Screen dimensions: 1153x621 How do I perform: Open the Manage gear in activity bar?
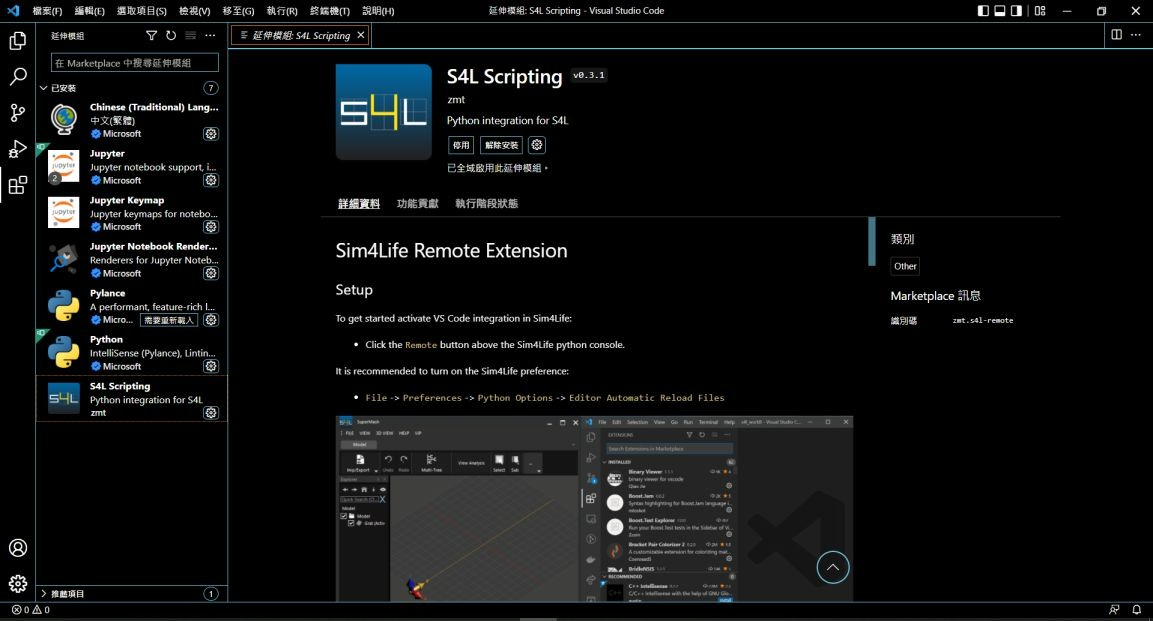[18, 584]
